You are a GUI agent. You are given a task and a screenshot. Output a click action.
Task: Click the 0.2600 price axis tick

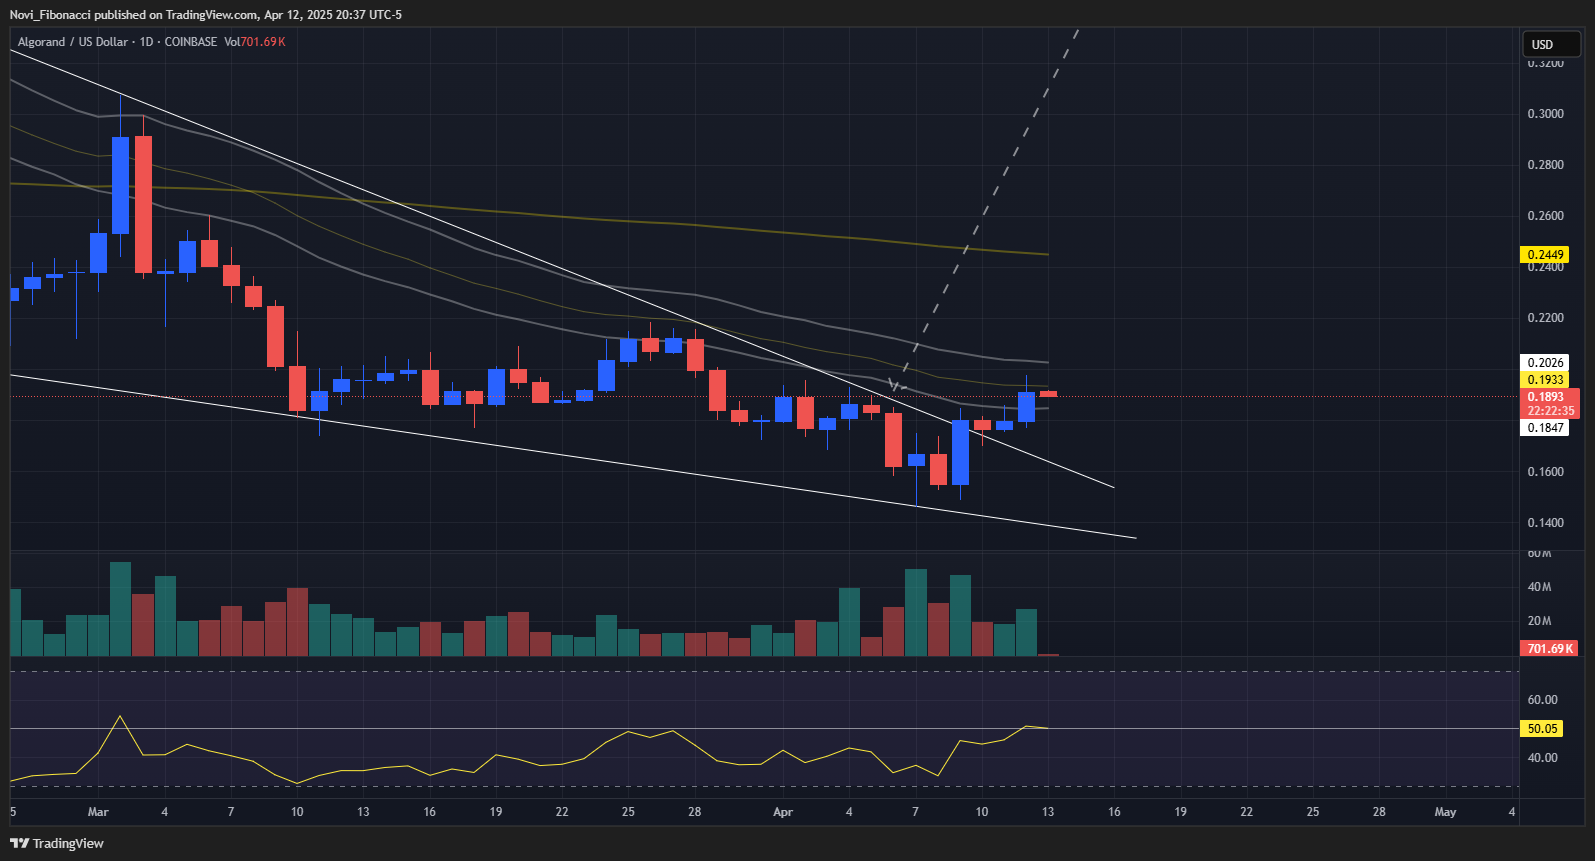tap(1545, 216)
